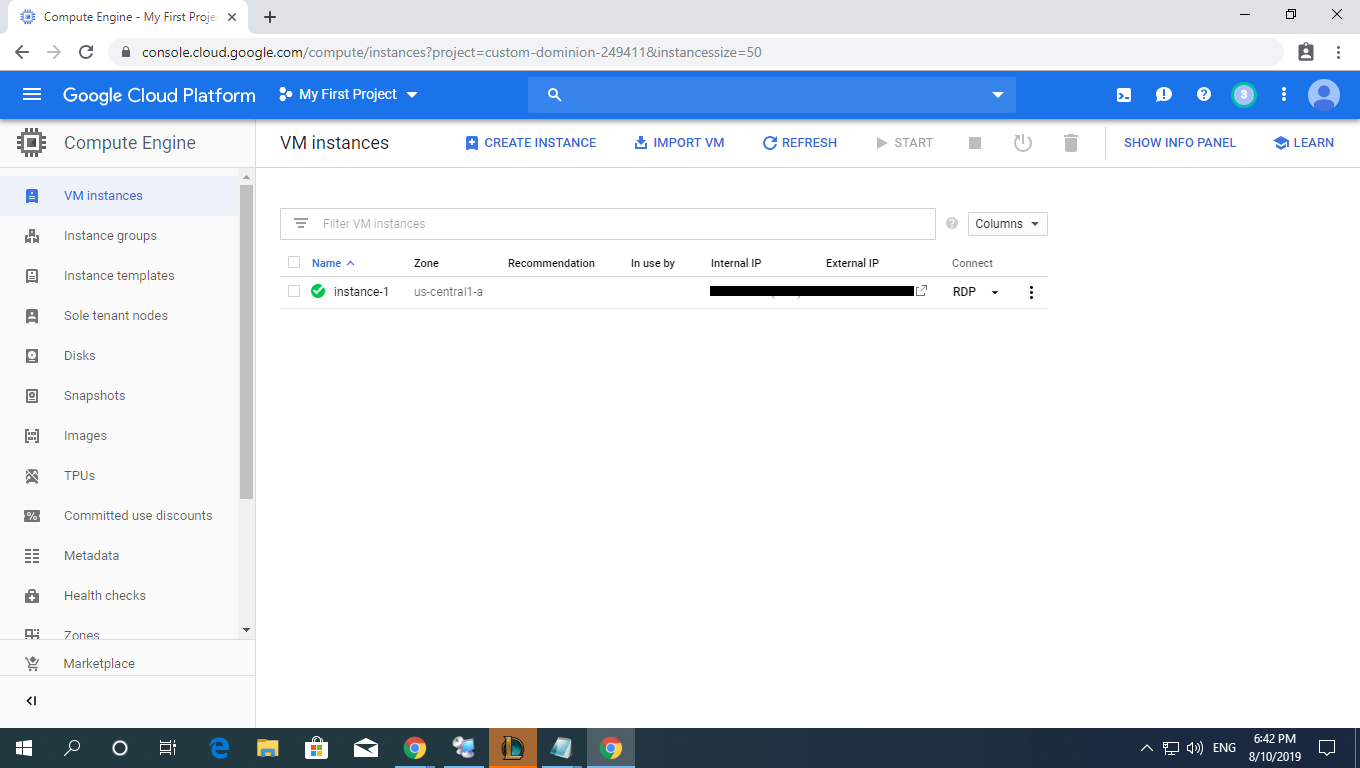1360x768 pixels.
Task: Click the Start instance button
Action: (x=904, y=143)
